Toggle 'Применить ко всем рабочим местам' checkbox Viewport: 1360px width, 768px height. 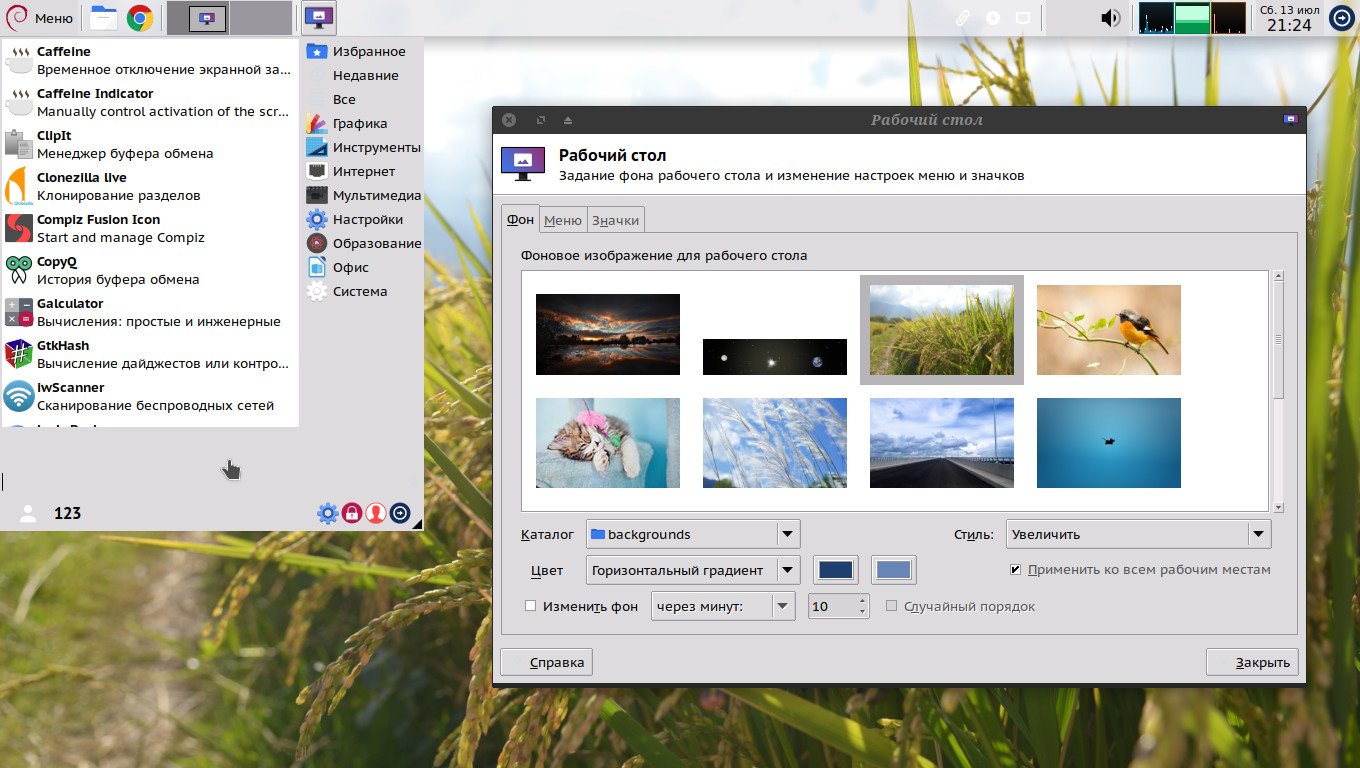1016,570
